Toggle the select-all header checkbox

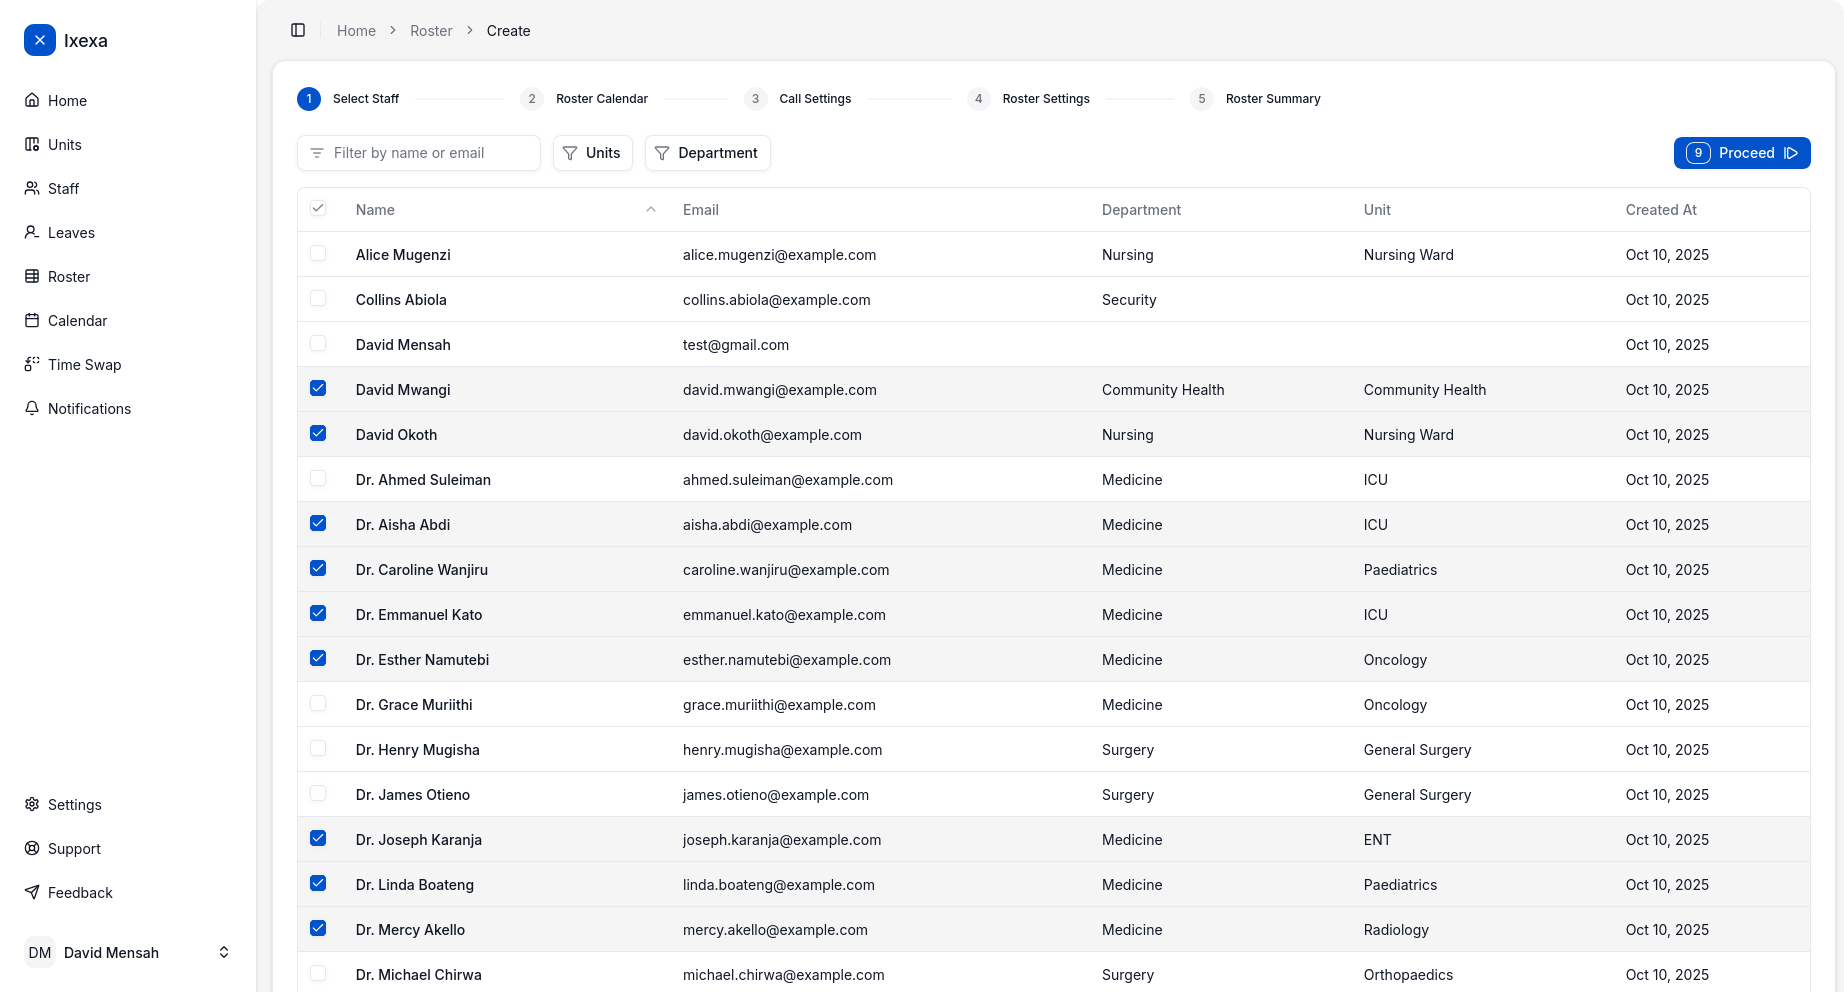pos(318,208)
